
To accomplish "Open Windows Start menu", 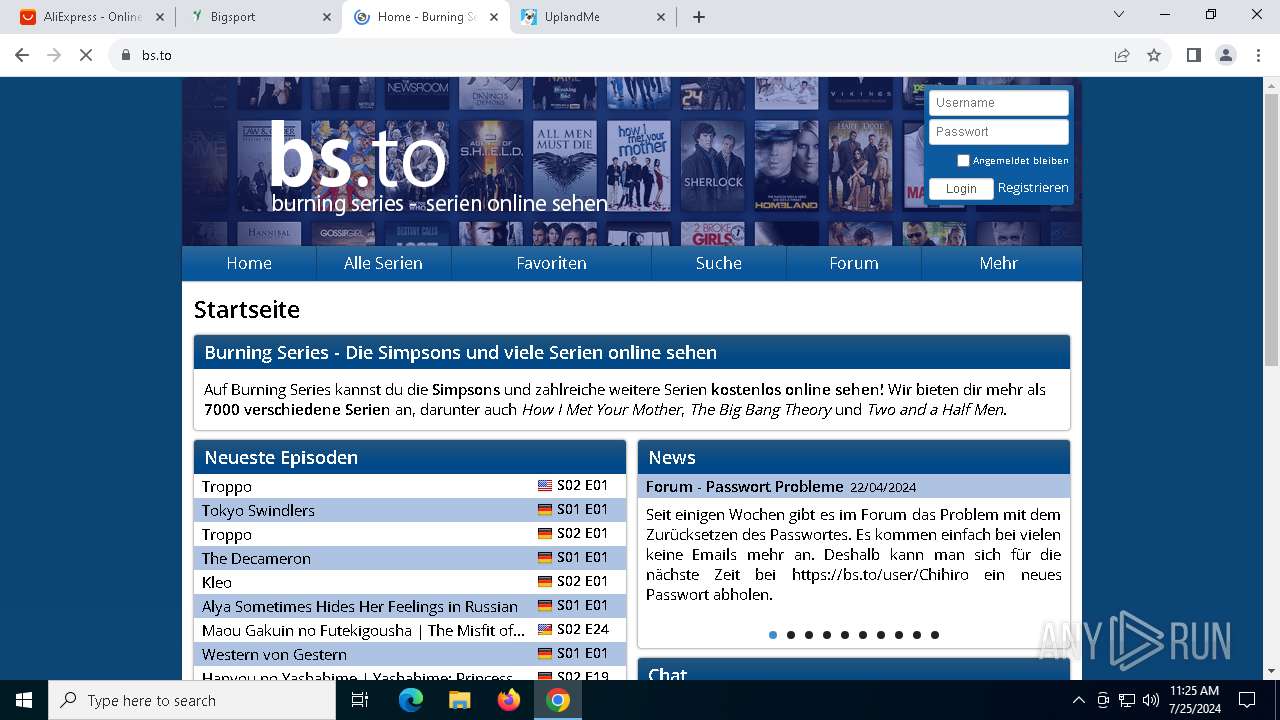I will tap(24, 700).
